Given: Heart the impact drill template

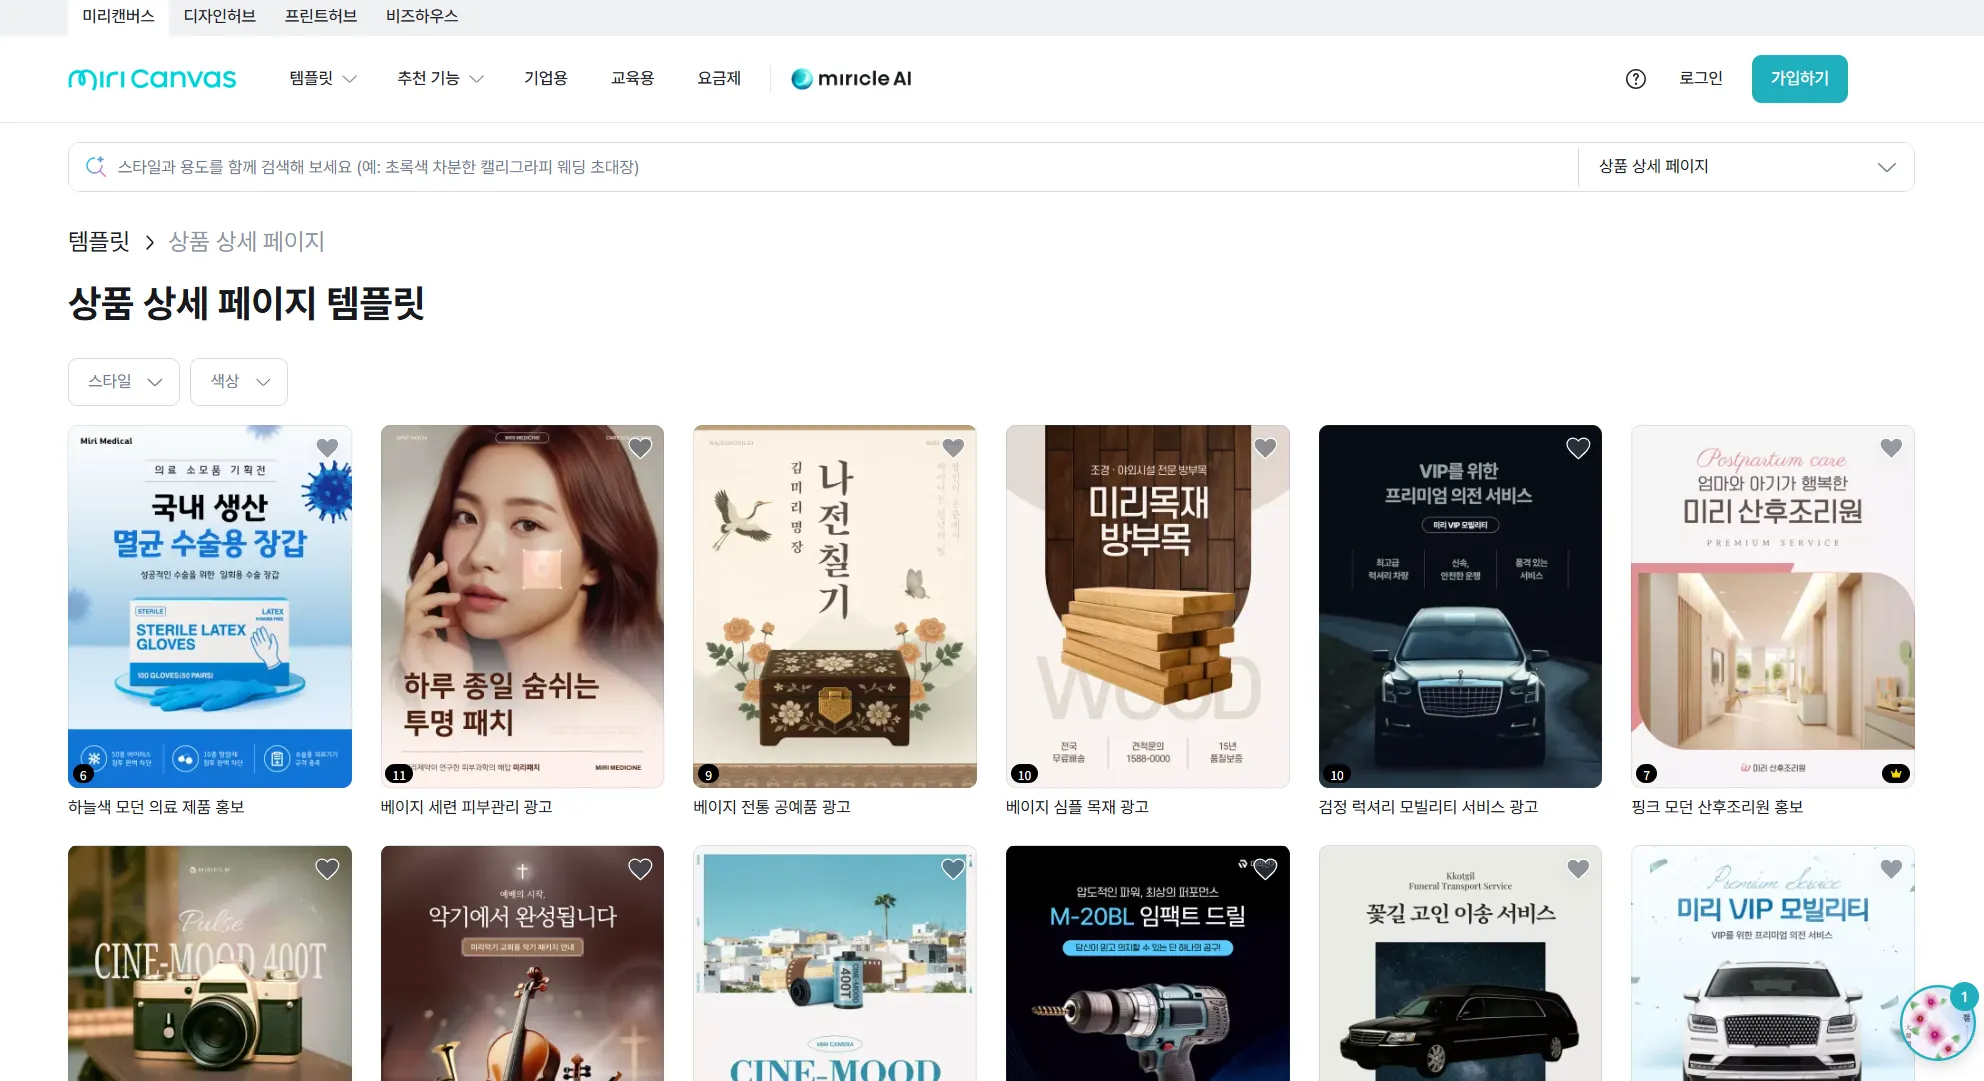Looking at the screenshot, I should tap(1265, 869).
